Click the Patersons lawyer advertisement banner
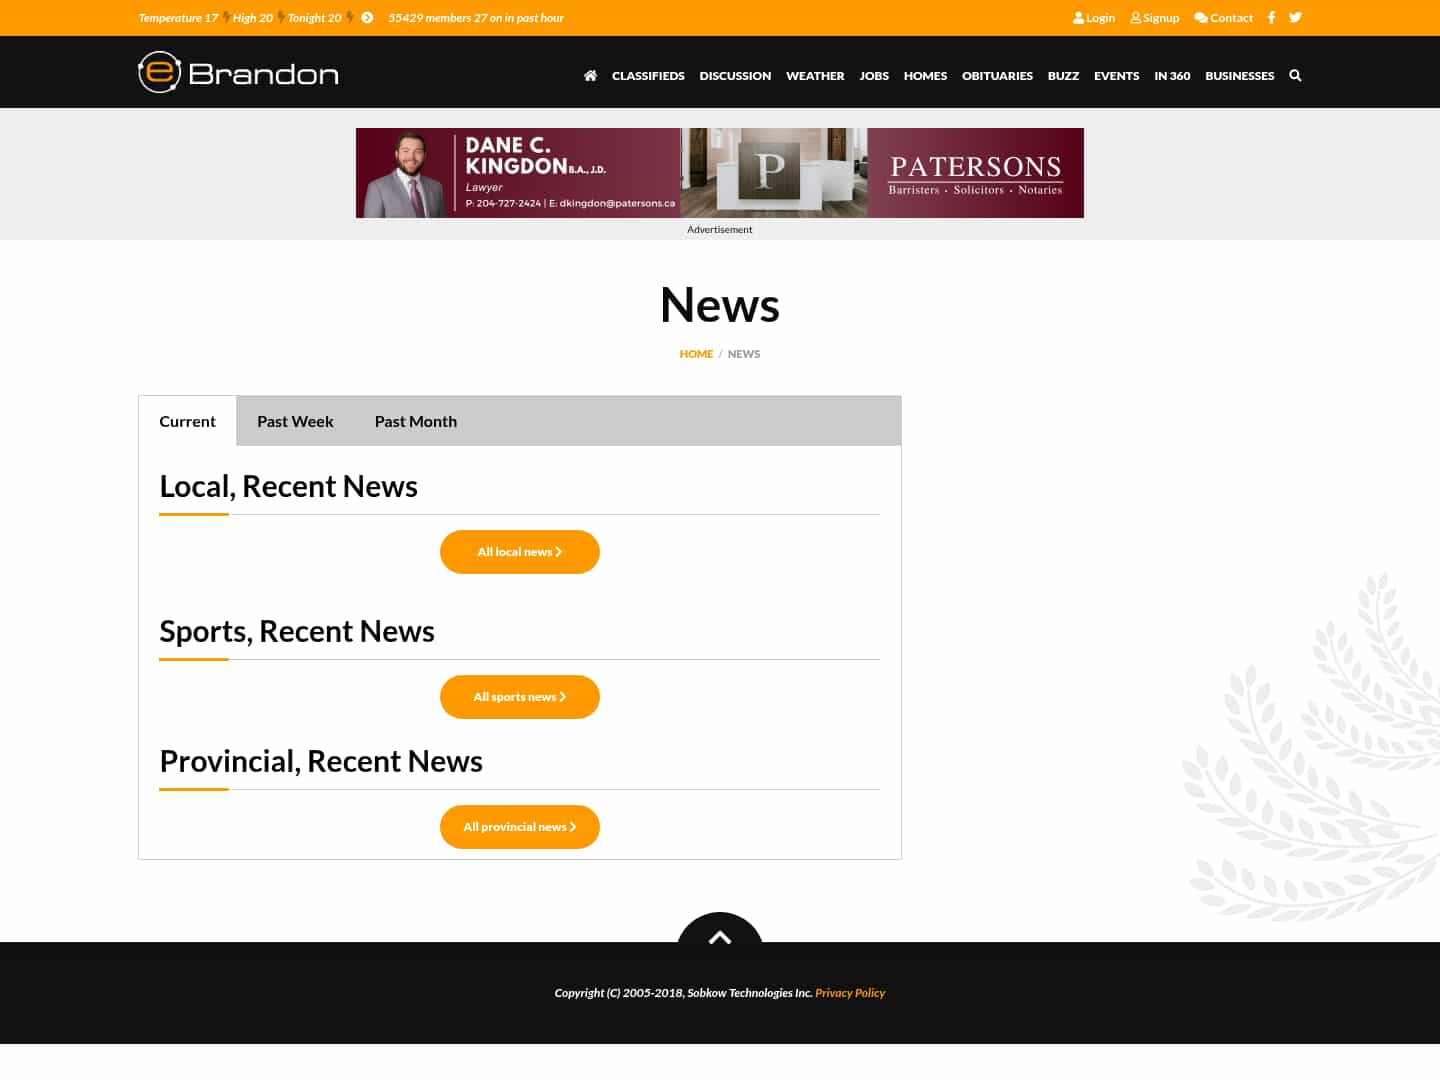This screenshot has height=1080, width=1440. click(720, 173)
